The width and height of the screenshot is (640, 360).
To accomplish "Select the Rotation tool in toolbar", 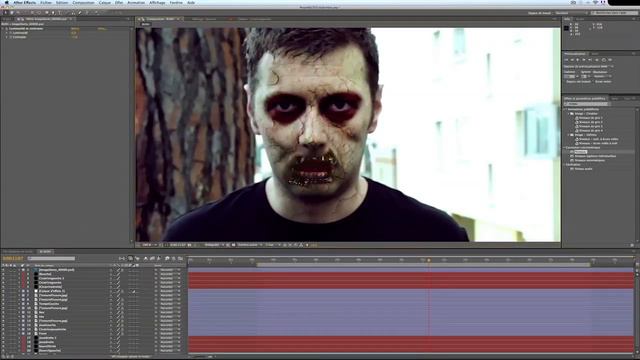I will (25, 13).
